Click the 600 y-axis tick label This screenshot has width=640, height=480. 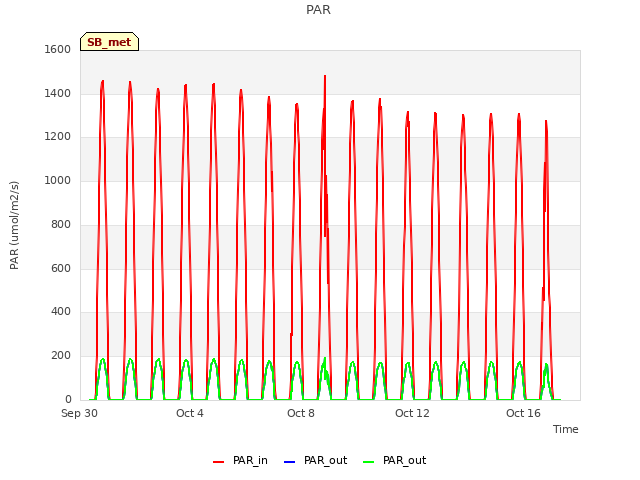pos(61,268)
